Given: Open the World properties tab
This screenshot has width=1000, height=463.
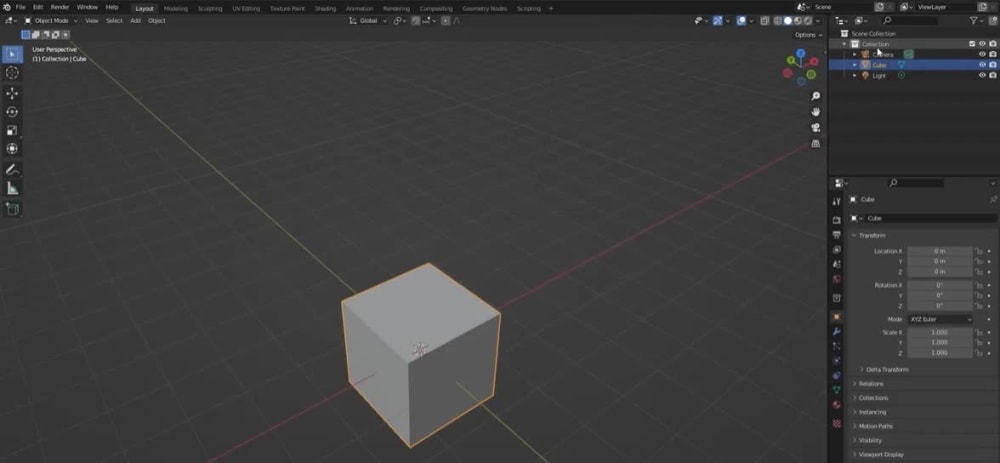Looking at the screenshot, I should point(837,279).
